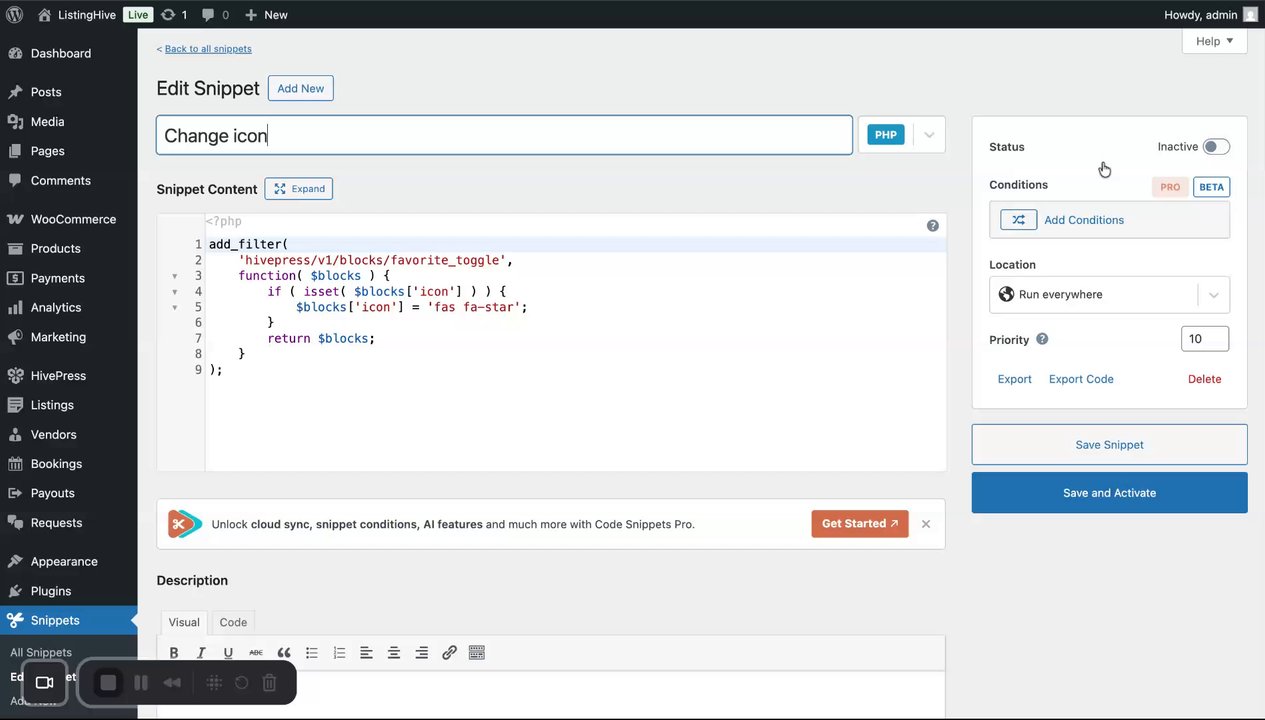Click the Listings sidebar icon

(15, 405)
